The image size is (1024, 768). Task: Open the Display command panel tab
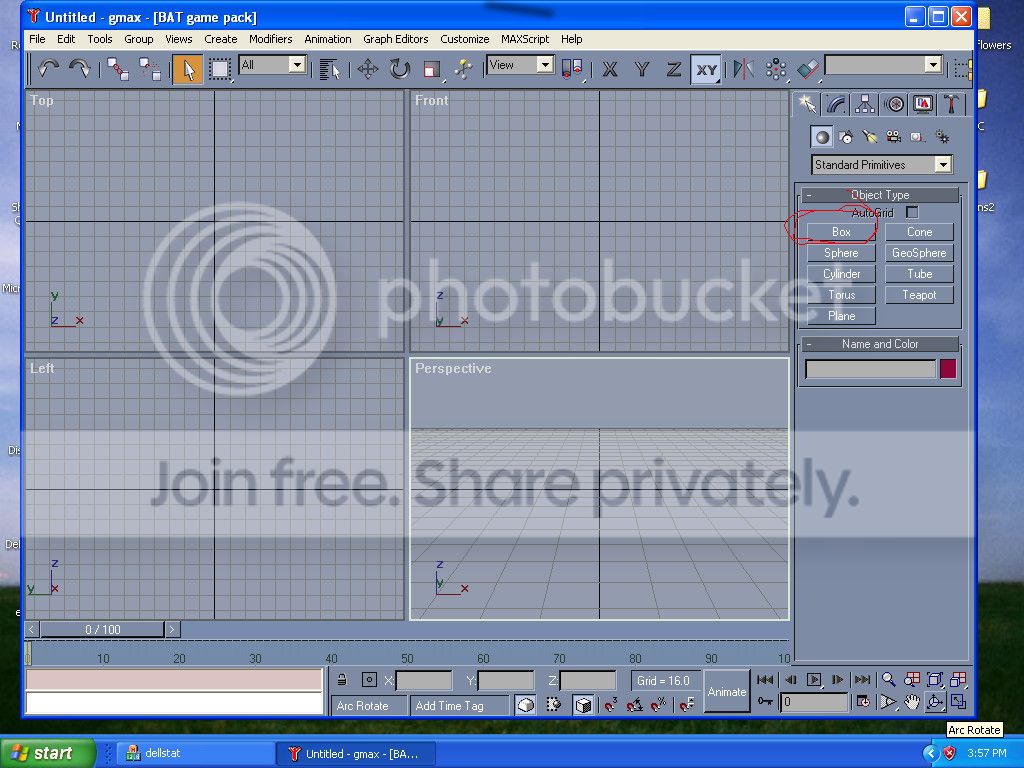click(923, 104)
